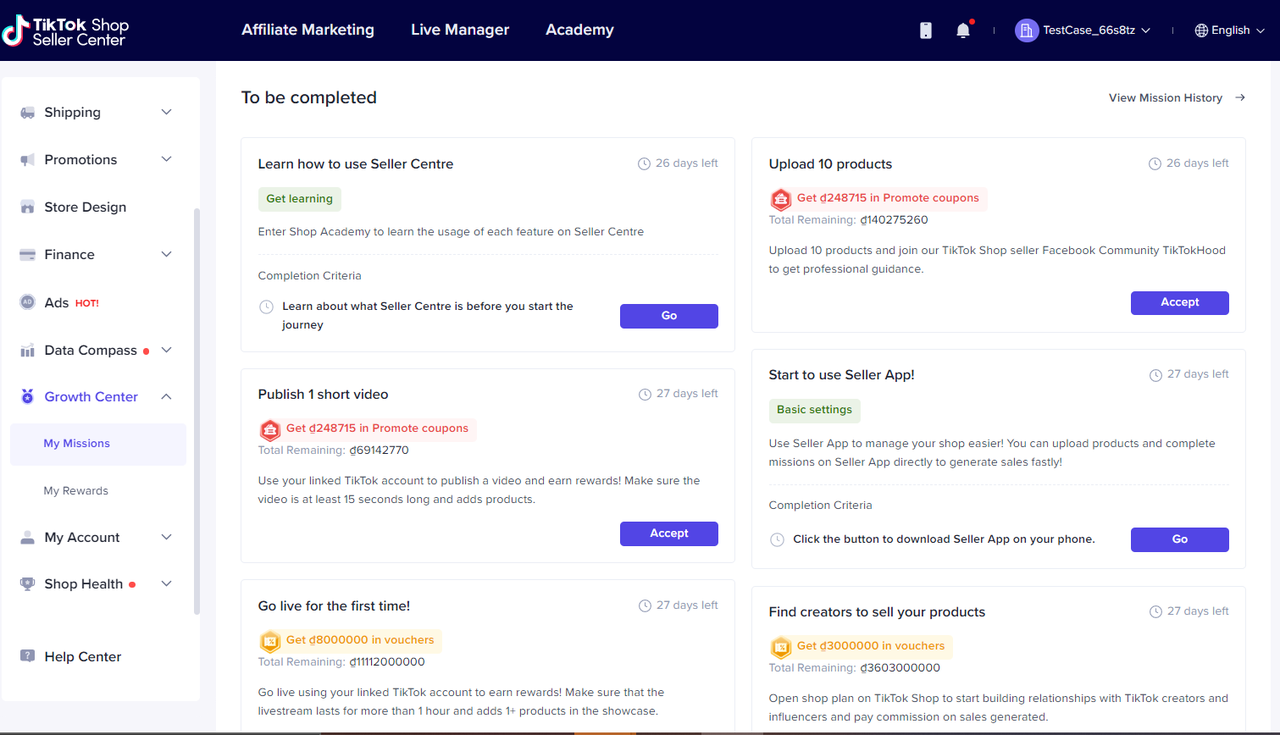The image size is (1280, 735).
Task: Click the sidebar vertical scrollbar
Action: tap(196, 410)
